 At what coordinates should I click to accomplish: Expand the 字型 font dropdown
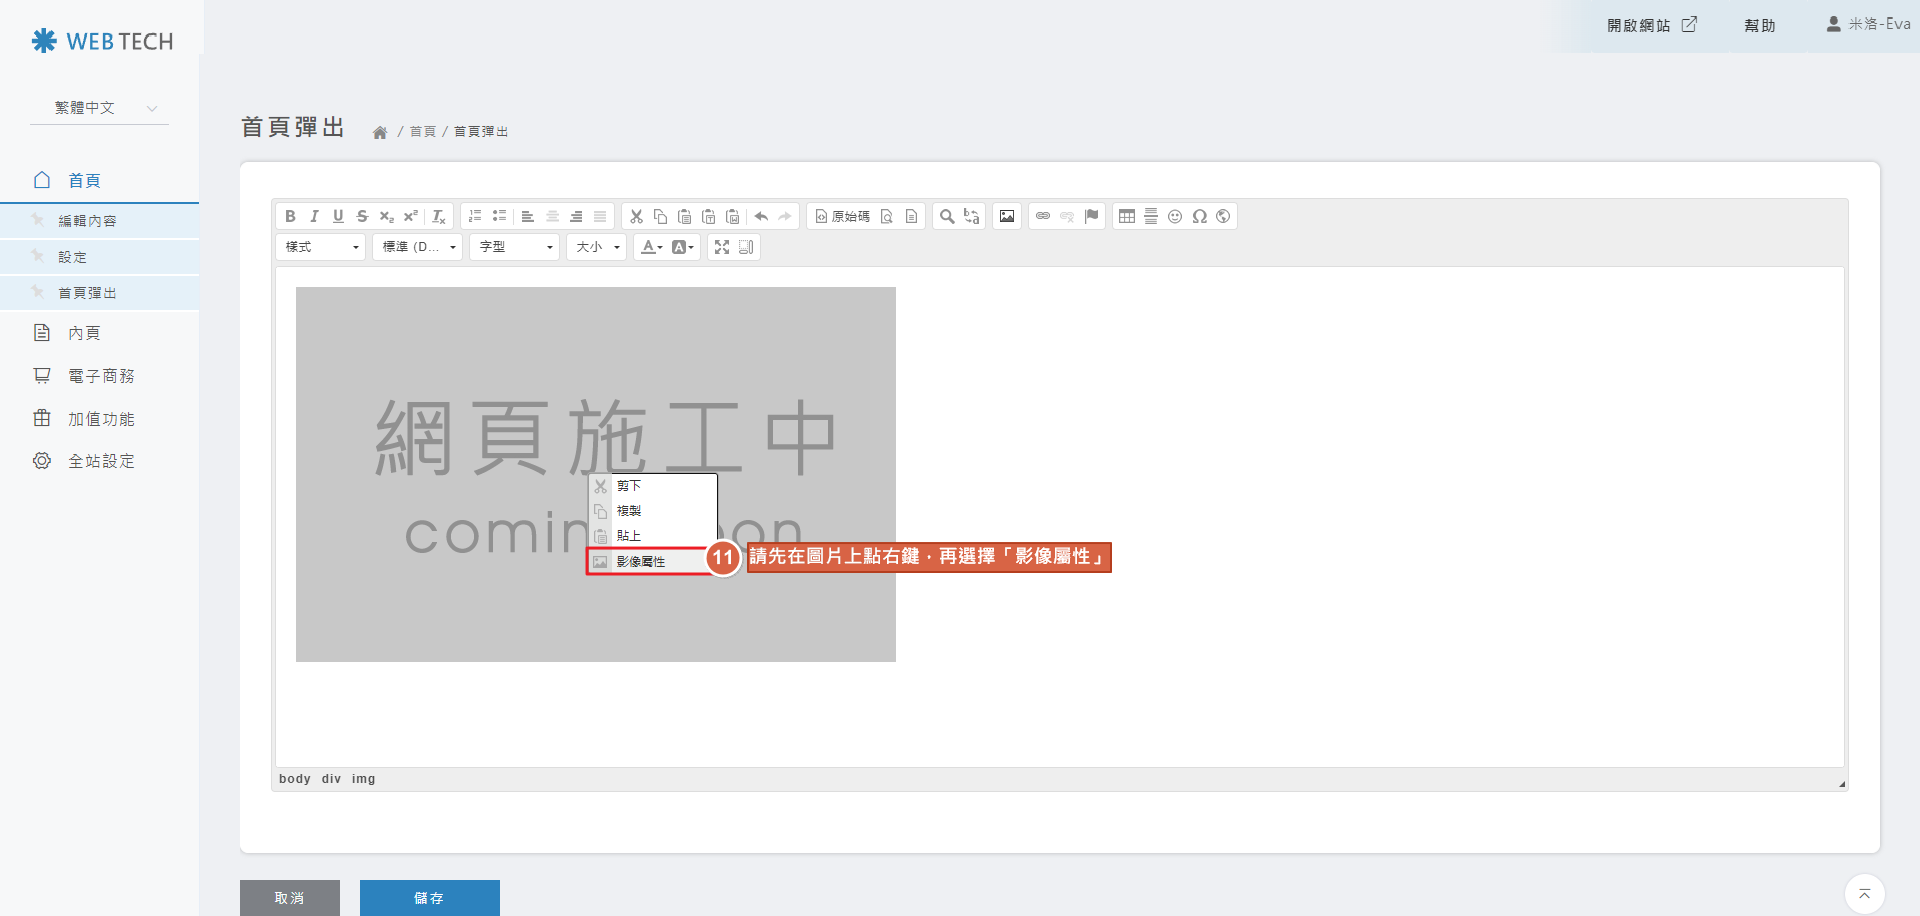pos(515,247)
